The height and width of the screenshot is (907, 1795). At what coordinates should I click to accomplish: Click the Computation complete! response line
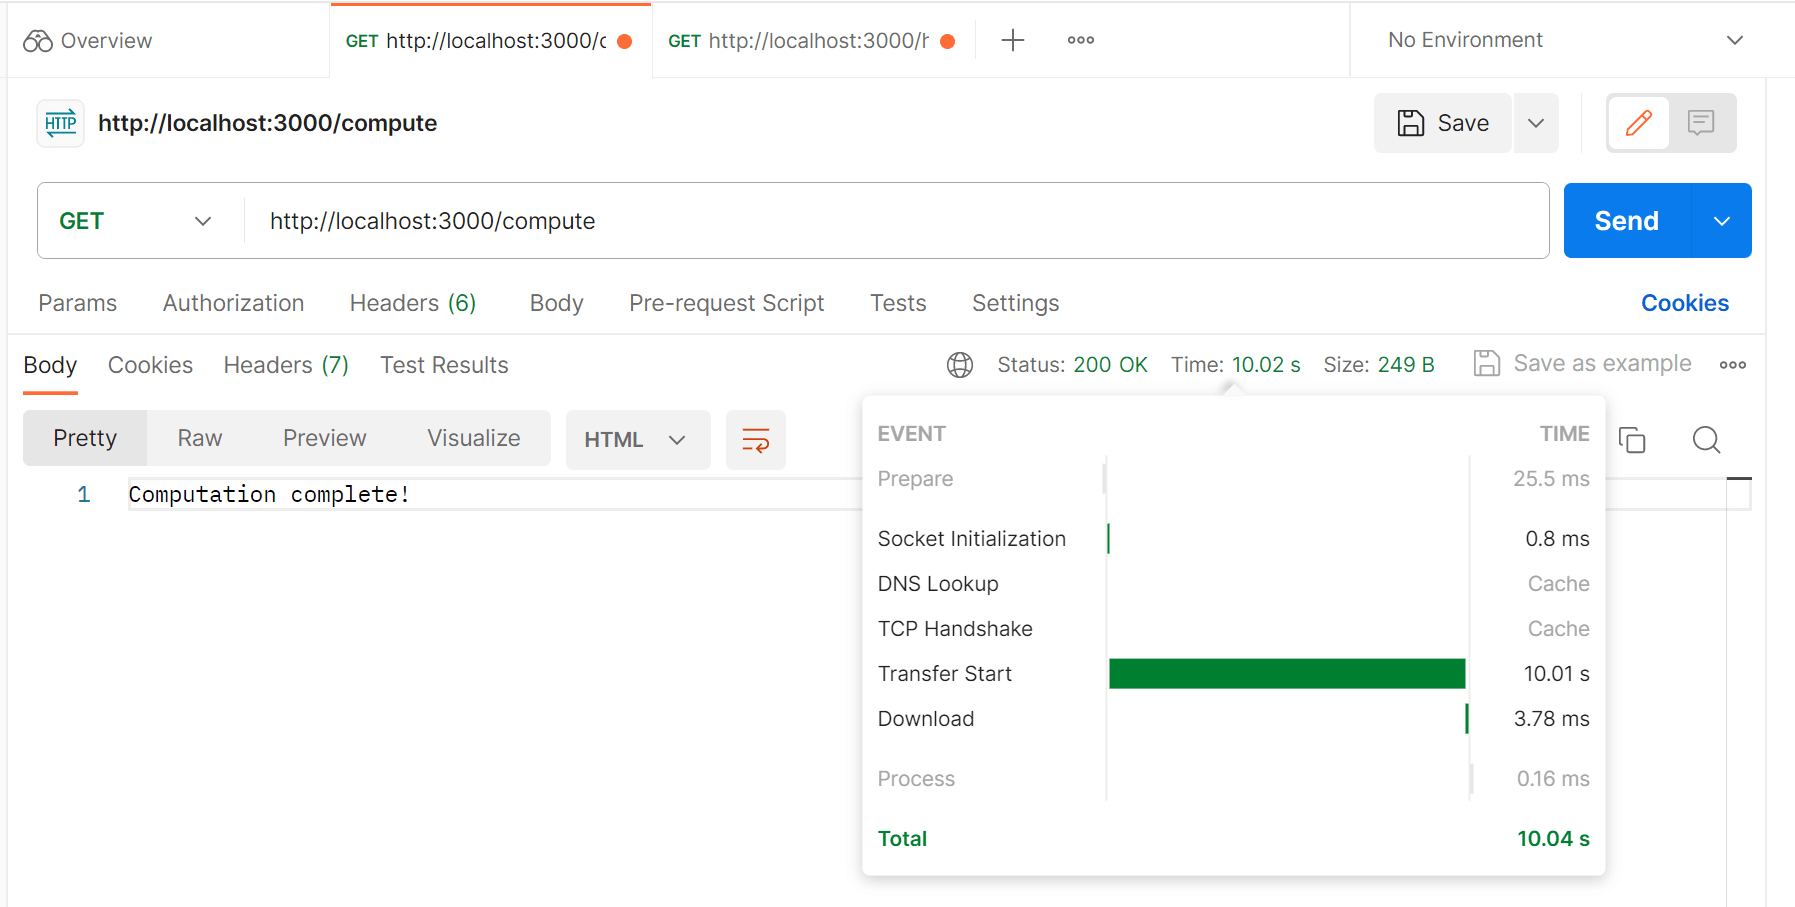click(x=269, y=494)
